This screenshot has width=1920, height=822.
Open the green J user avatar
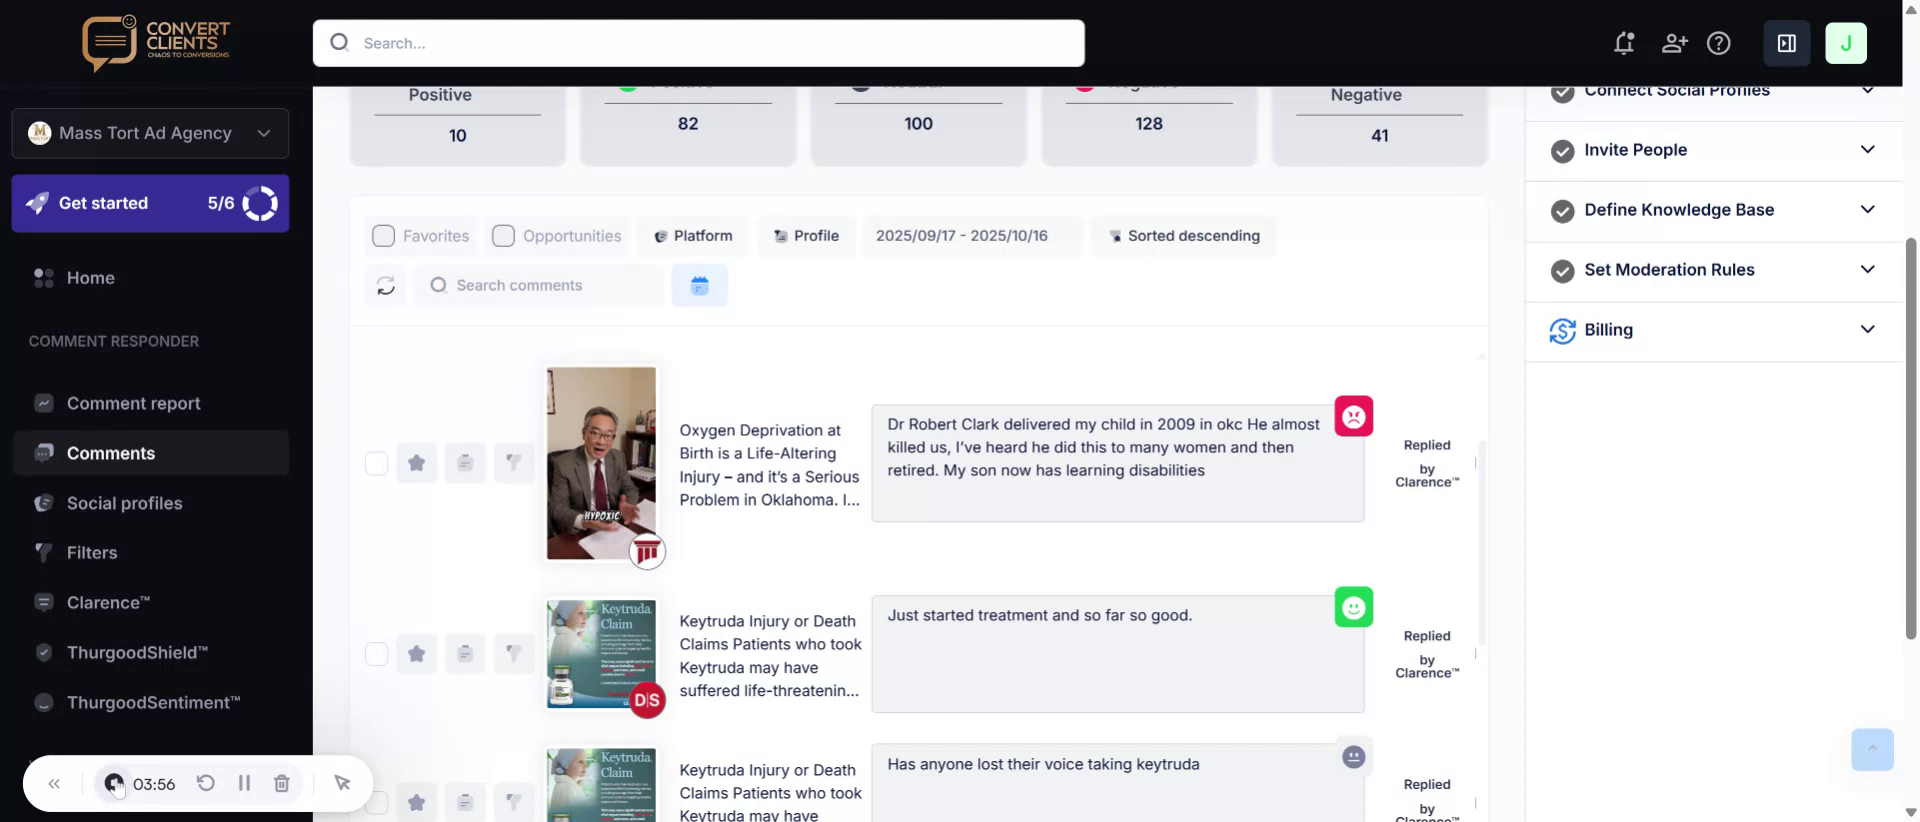point(1846,43)
